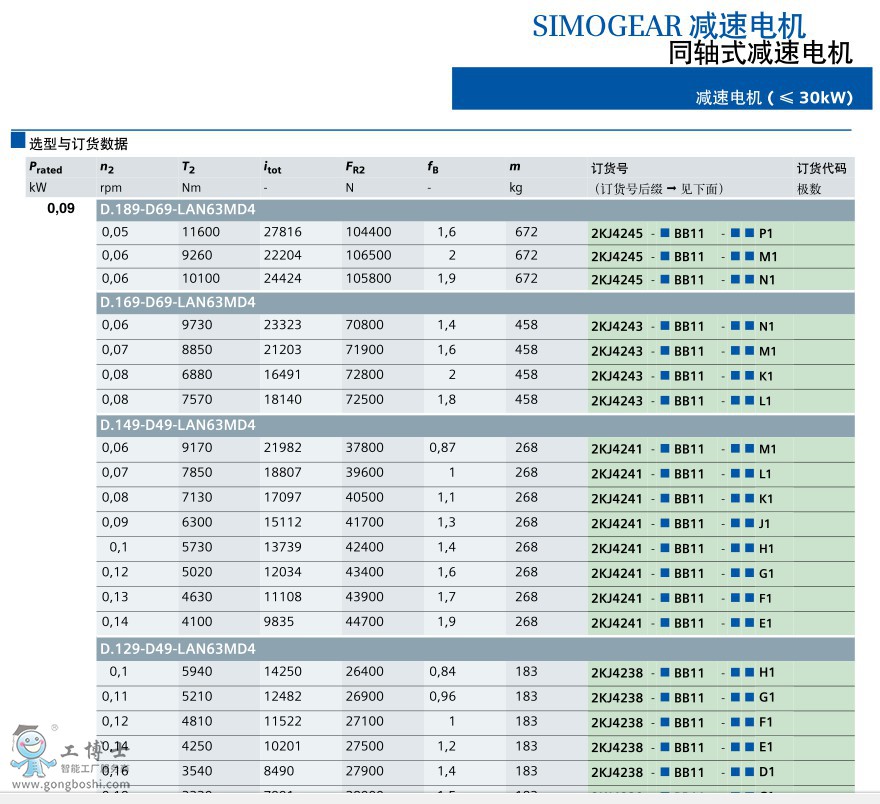Click the blue squares before J1 suffix
This screenshot has width=880, height=804.
[741, 523]
